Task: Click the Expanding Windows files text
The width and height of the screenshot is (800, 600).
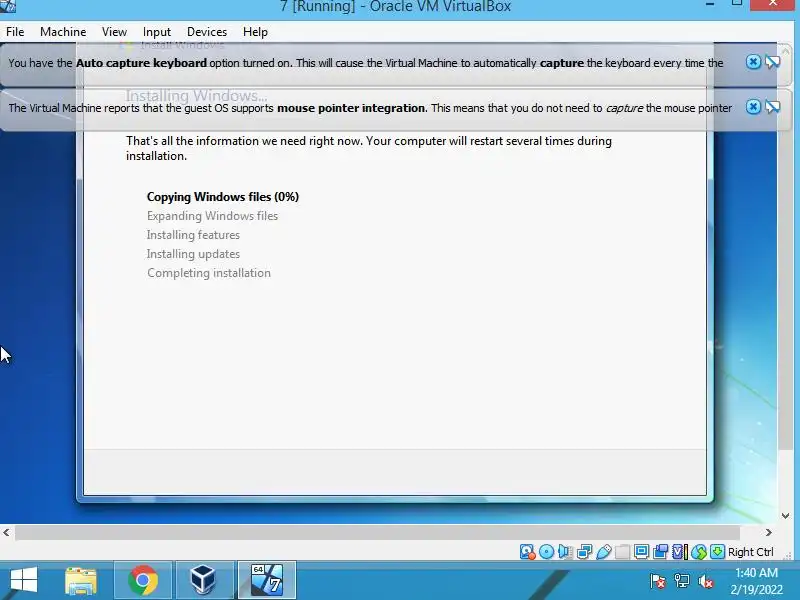Action: (212, 216)
